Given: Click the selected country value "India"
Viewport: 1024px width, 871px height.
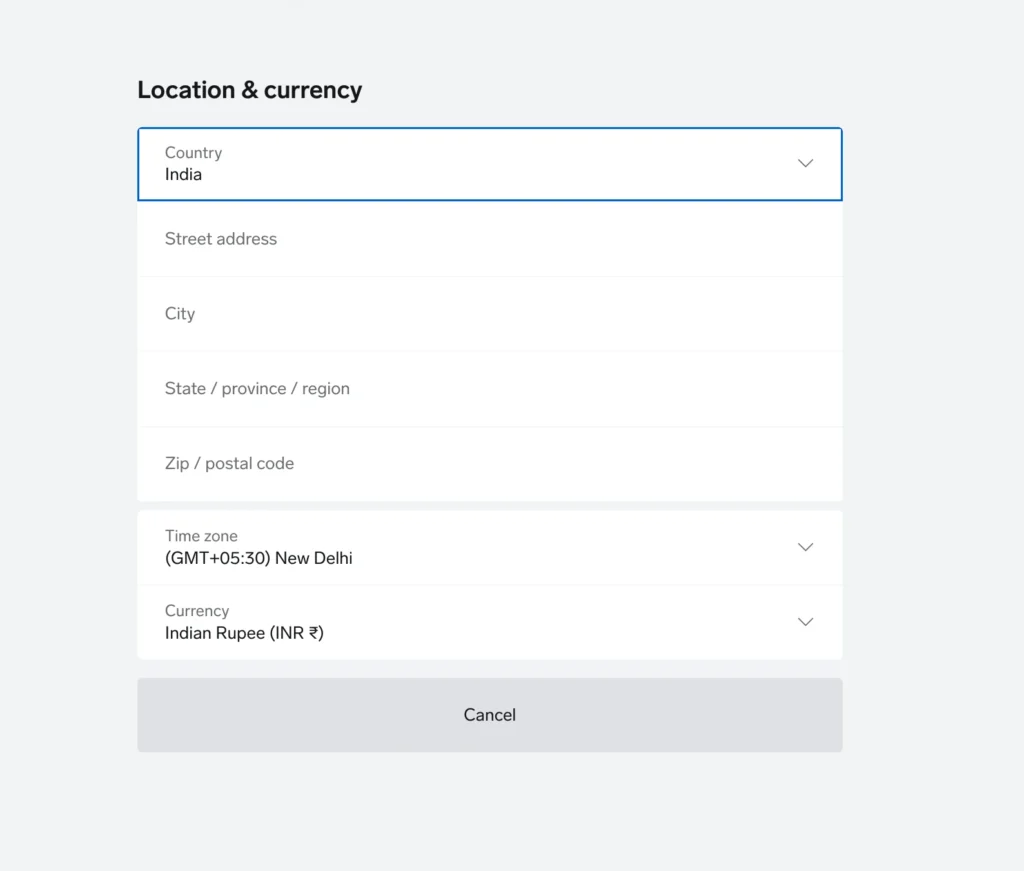Looking at the screenshot, I should coord(183,175).
